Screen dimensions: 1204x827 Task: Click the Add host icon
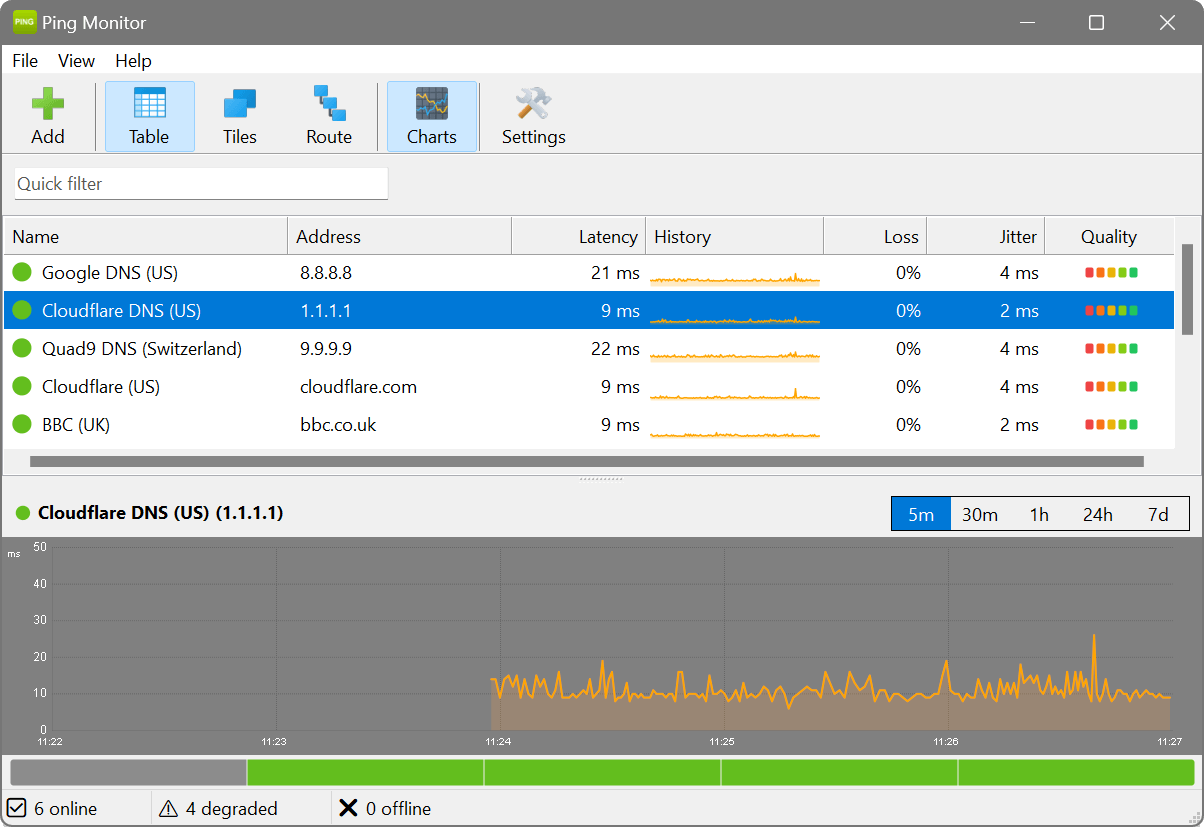pos(48,103)
